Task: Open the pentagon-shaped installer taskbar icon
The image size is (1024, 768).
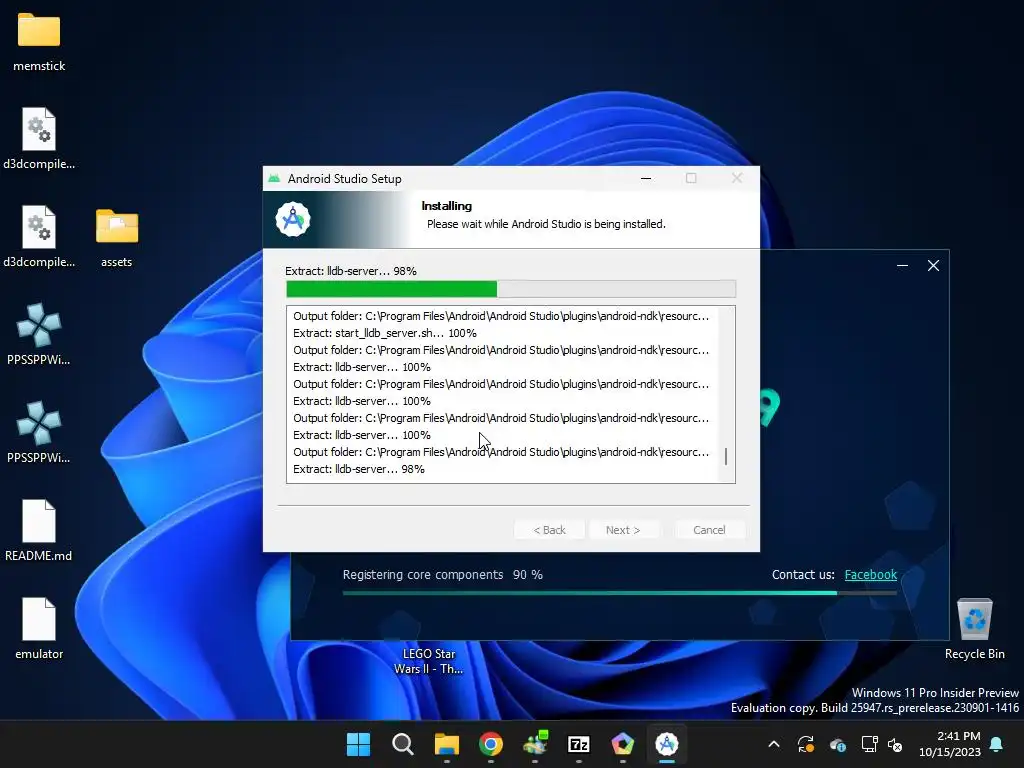Action: [622, 744]
